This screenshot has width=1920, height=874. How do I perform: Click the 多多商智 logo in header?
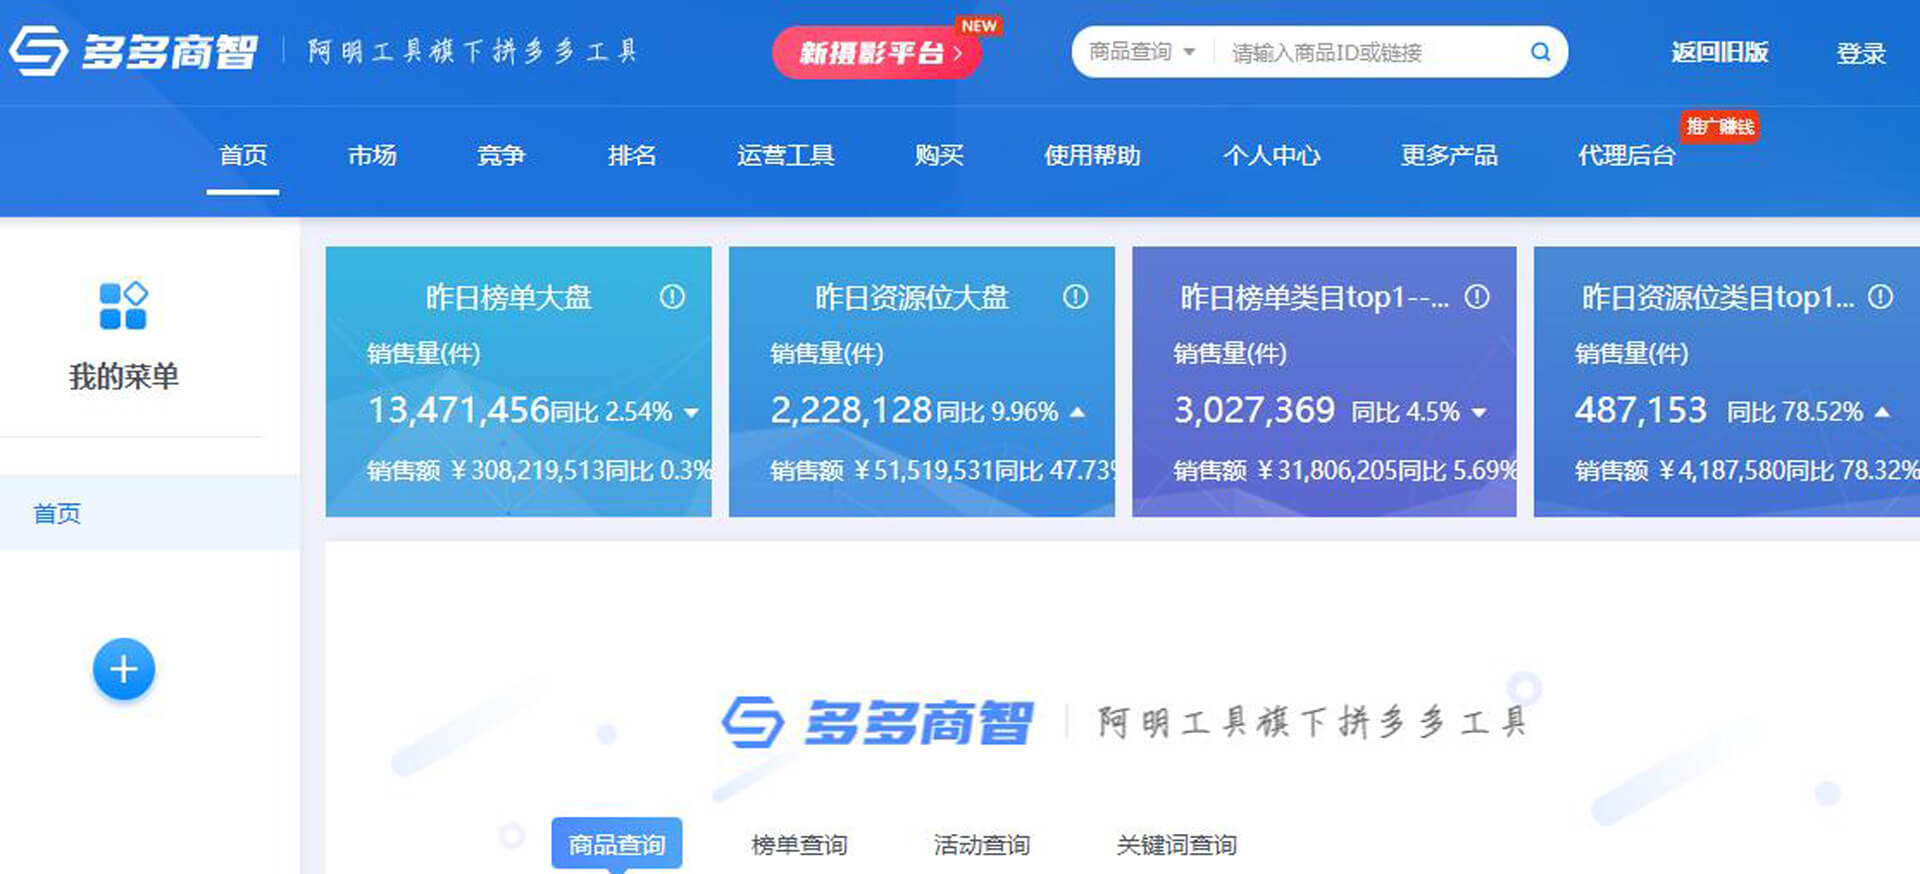[x=133, y=50]
